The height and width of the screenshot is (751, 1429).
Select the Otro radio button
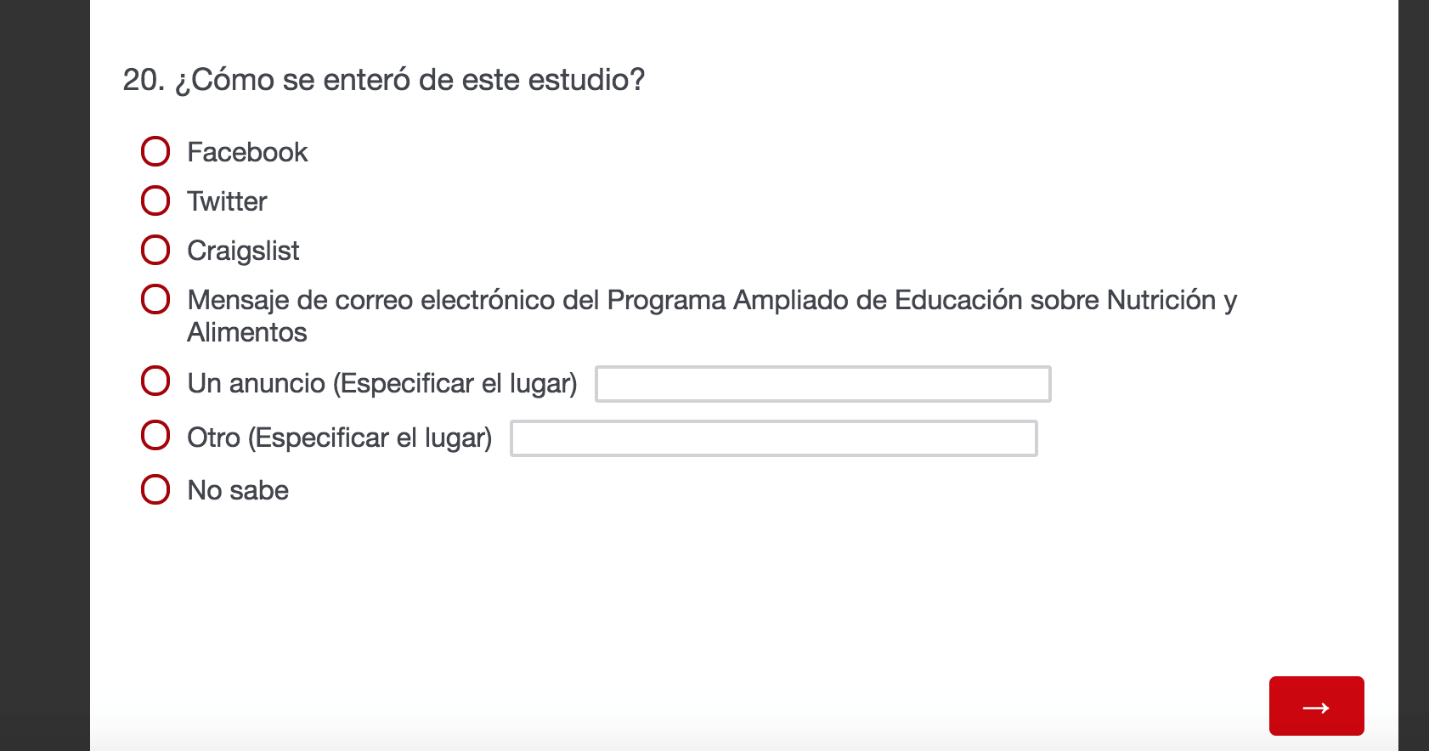(155, 436)
